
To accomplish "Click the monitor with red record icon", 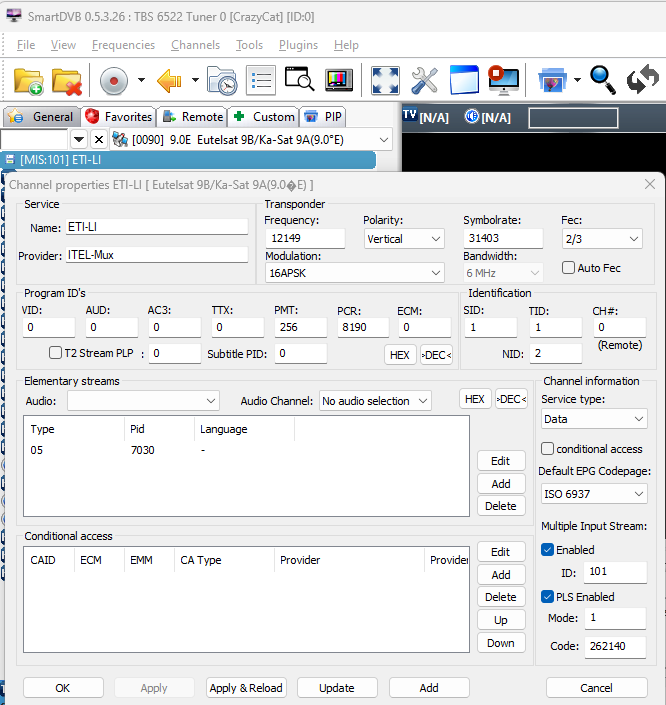I will tap(504, 80).
